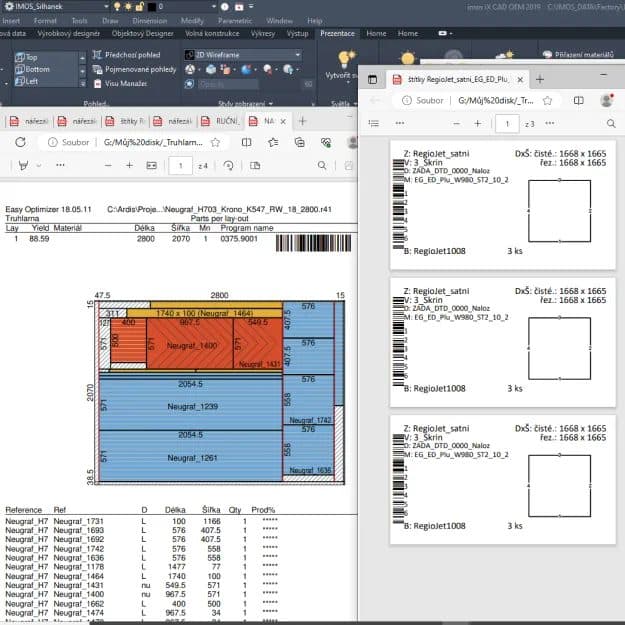625x625 pixels.
Task: Open tab actions menu in right browser
Action: 372,80
